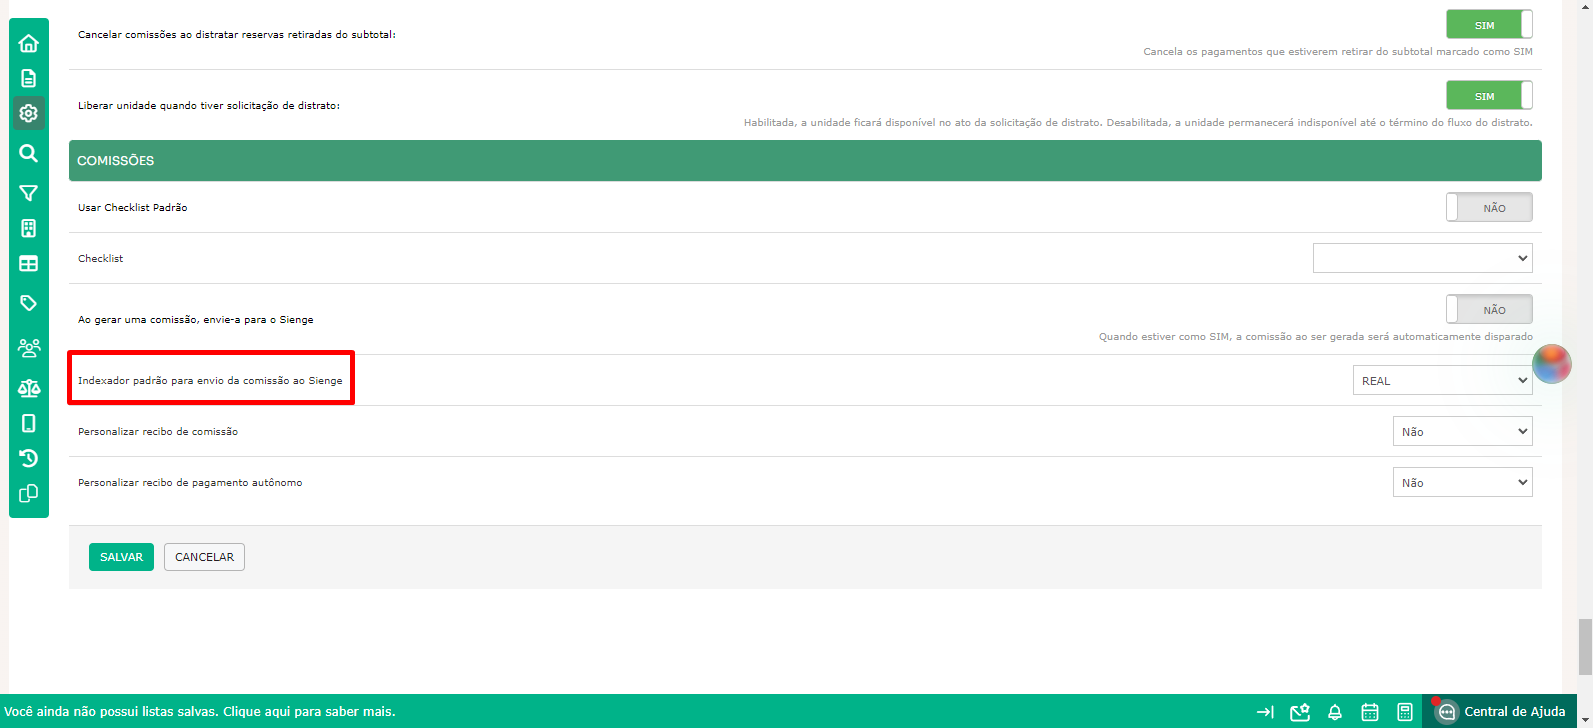Open the document icon in sidebar
The height and width of the screenshot is (728, 1593).
[29, 78]
